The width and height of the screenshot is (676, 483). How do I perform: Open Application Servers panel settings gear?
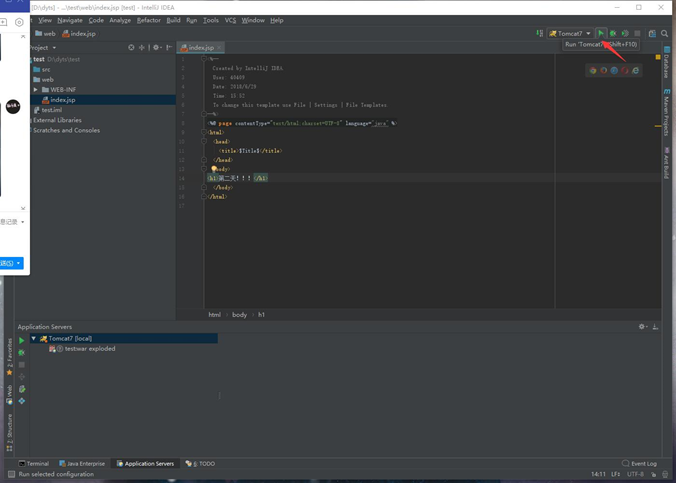(643, 327)
